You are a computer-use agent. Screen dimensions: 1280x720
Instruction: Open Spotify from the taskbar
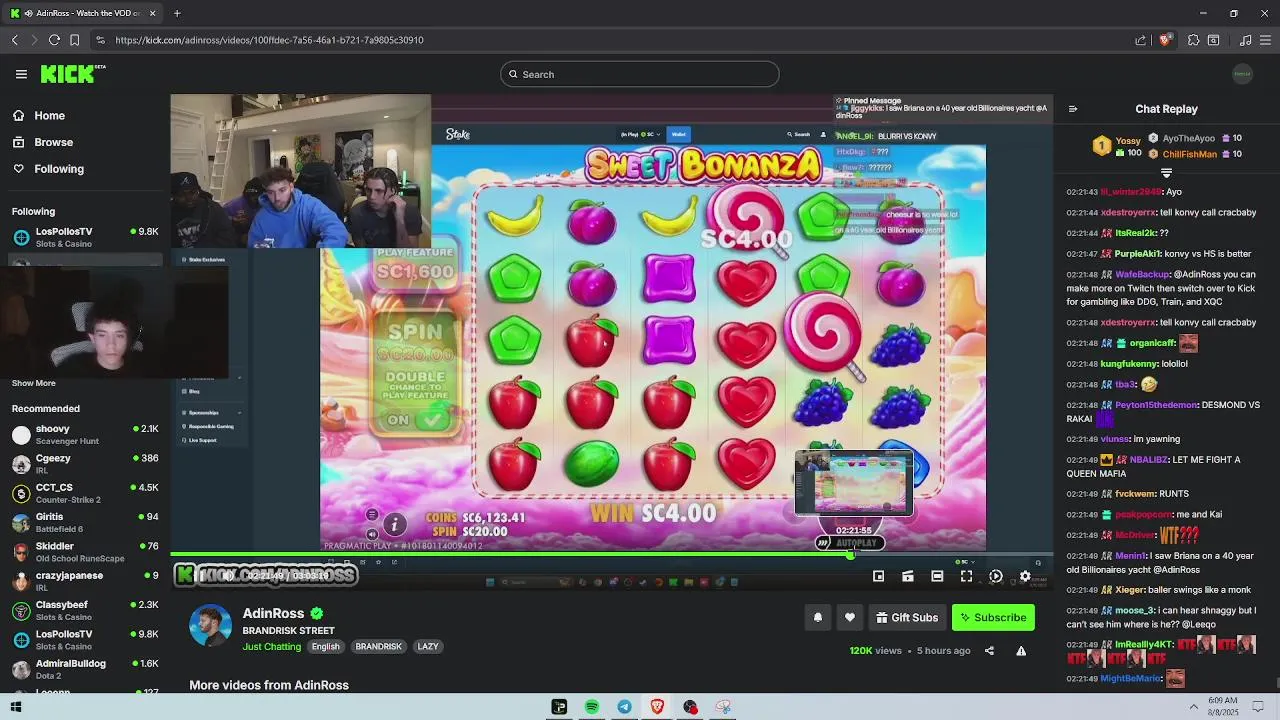point(592,707)
